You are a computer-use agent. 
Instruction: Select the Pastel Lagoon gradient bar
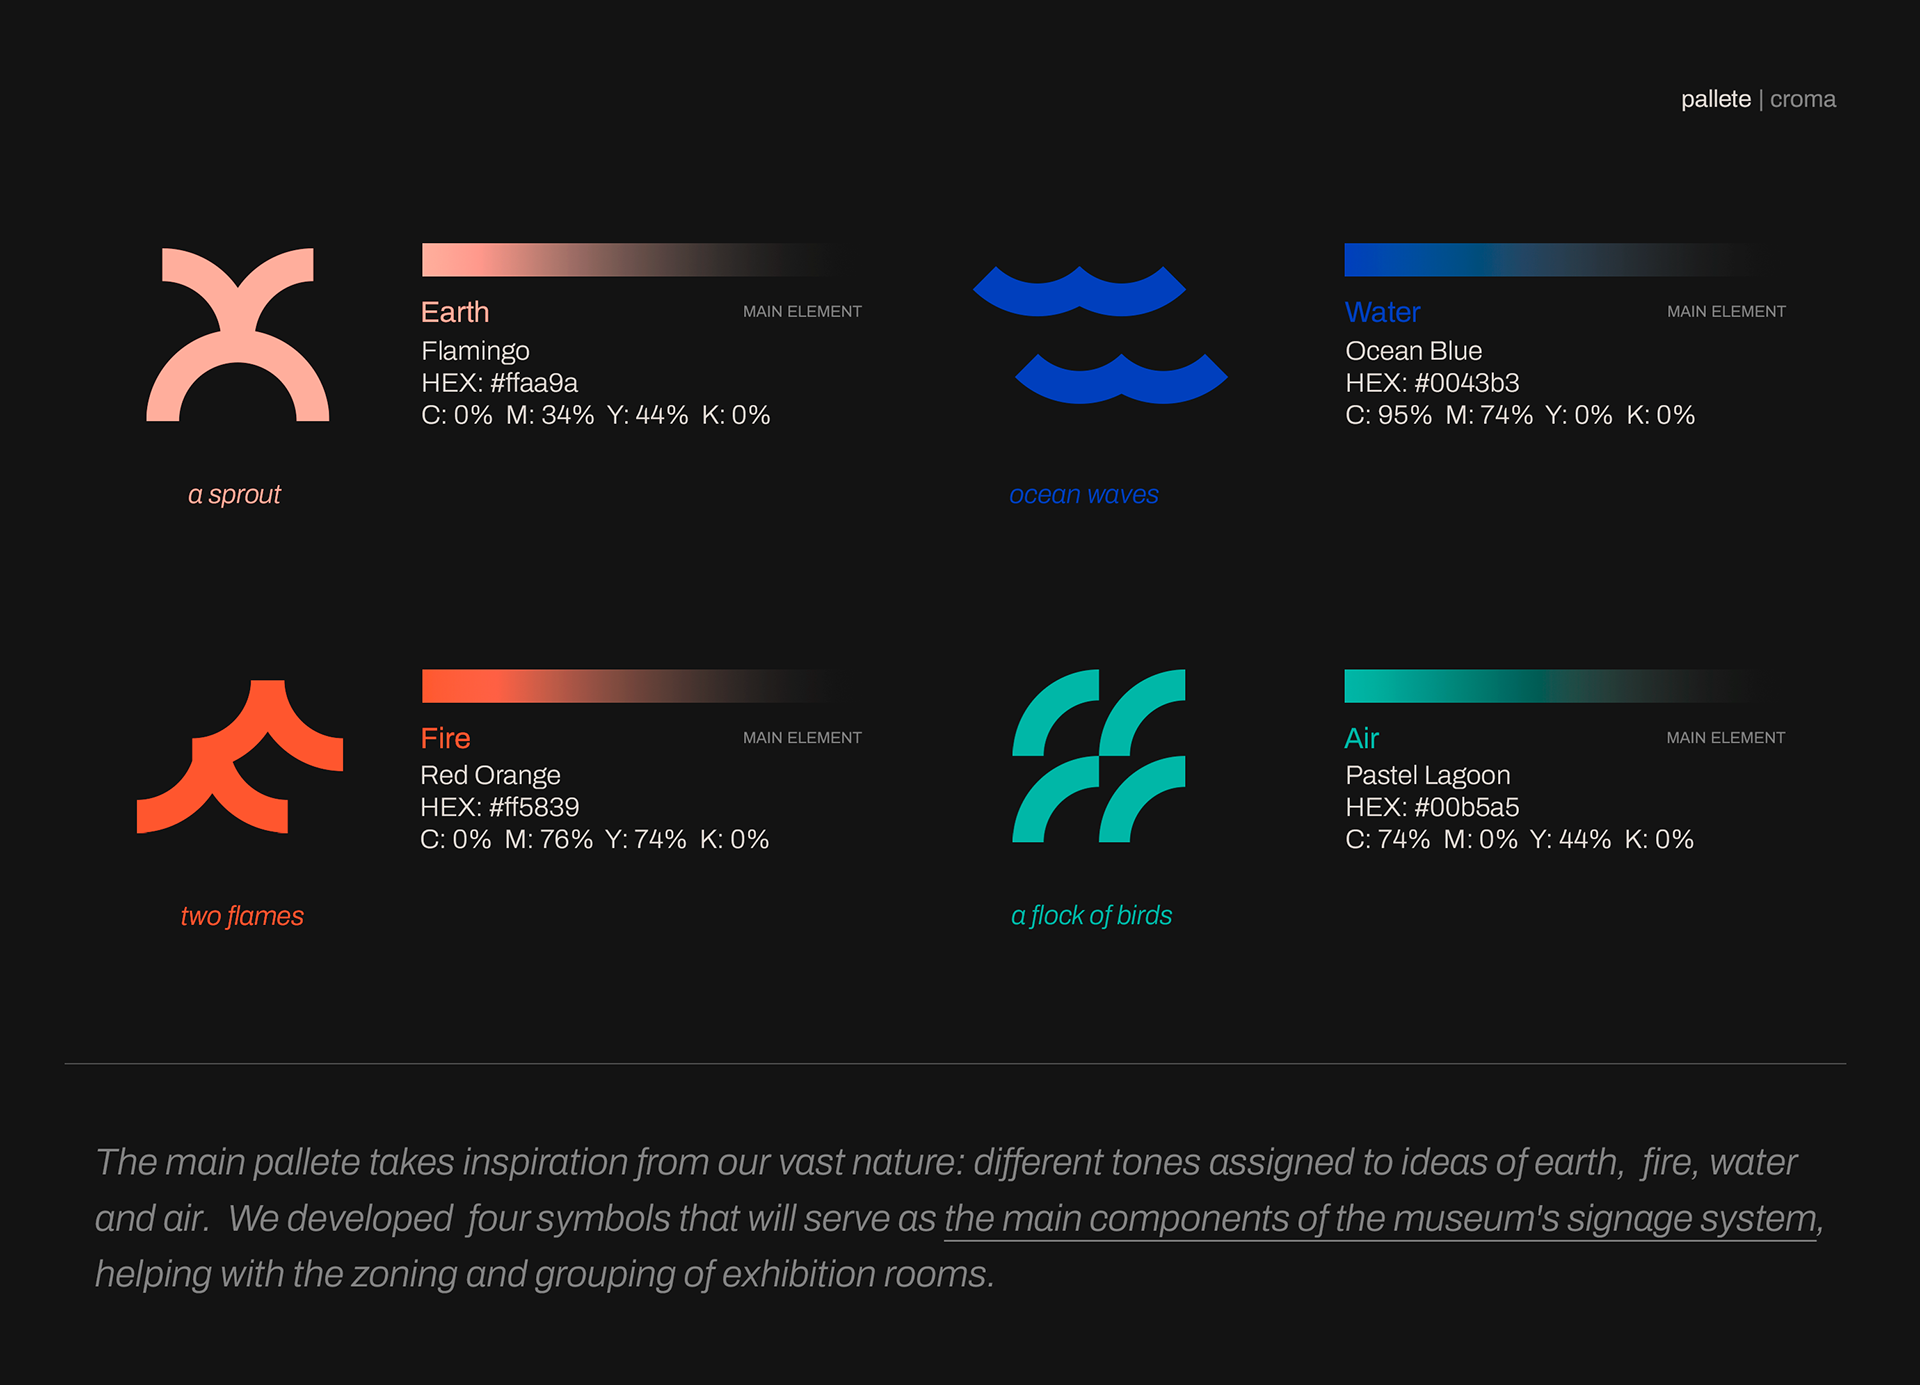point(1552,686)
